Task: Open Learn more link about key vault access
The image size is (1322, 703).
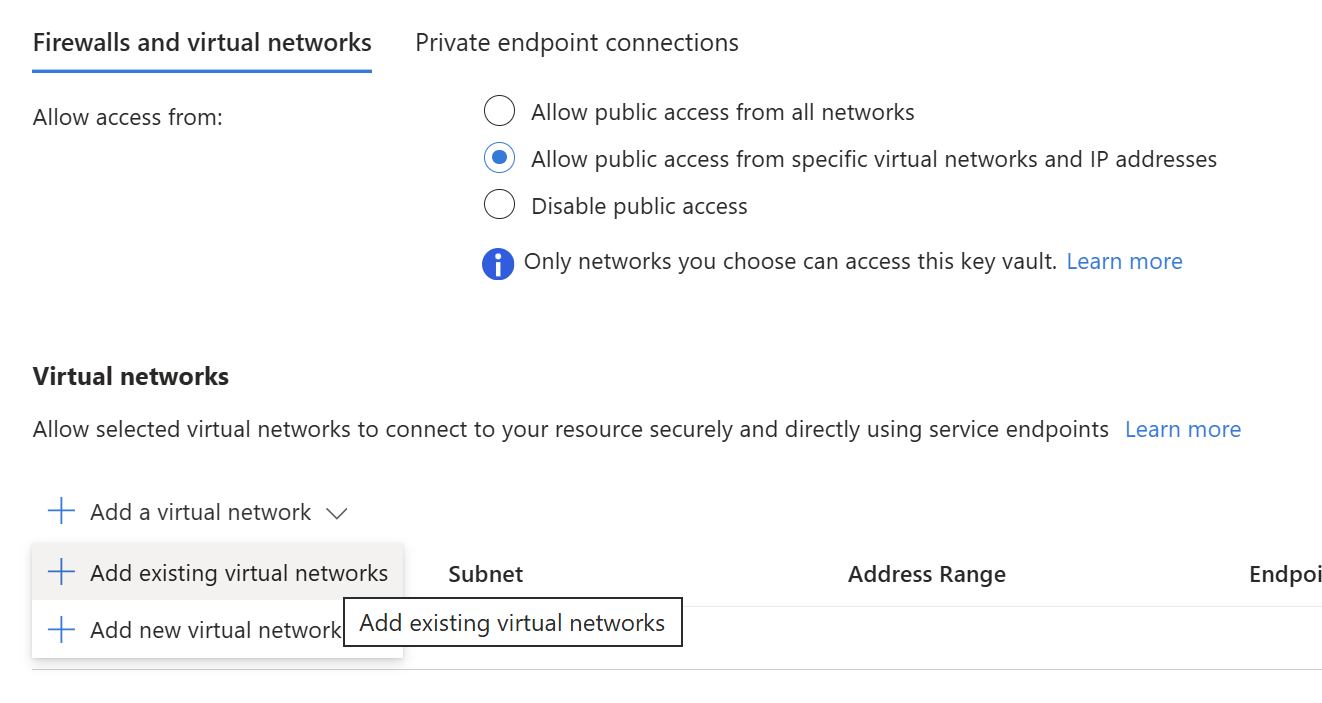Action: click(1124, 261)
